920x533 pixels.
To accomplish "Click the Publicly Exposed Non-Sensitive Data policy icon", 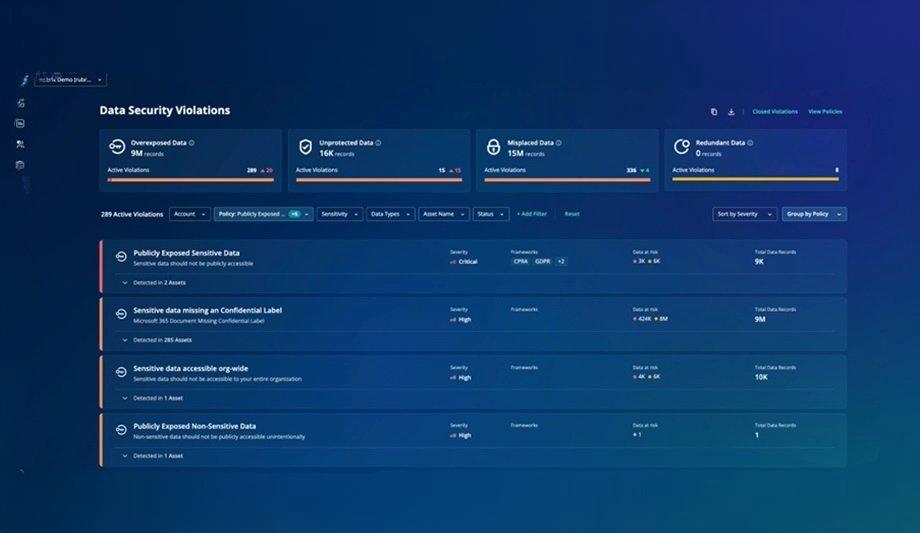I will tap(121, 430).
